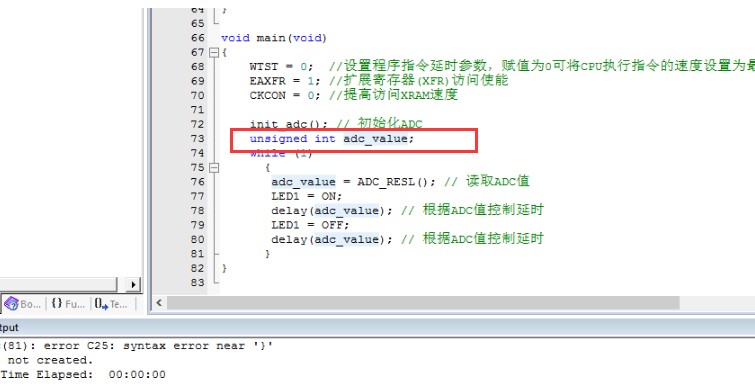Click the 'LED1 = OFF;' statement

310,225
